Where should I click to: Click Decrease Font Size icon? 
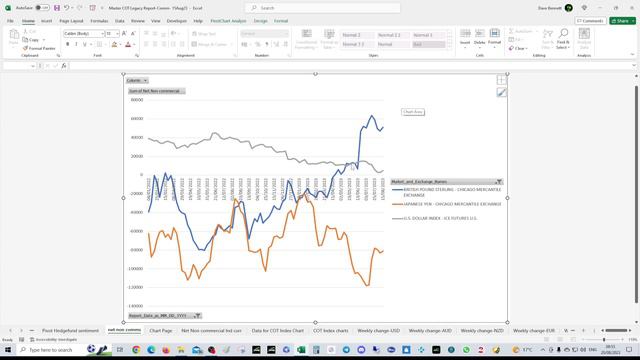click(x=133, y=33)
